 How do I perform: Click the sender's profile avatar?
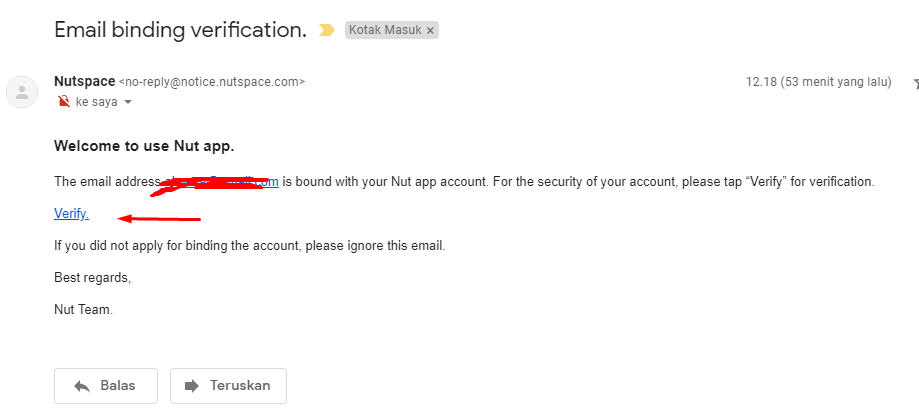[x=21, y=92]
